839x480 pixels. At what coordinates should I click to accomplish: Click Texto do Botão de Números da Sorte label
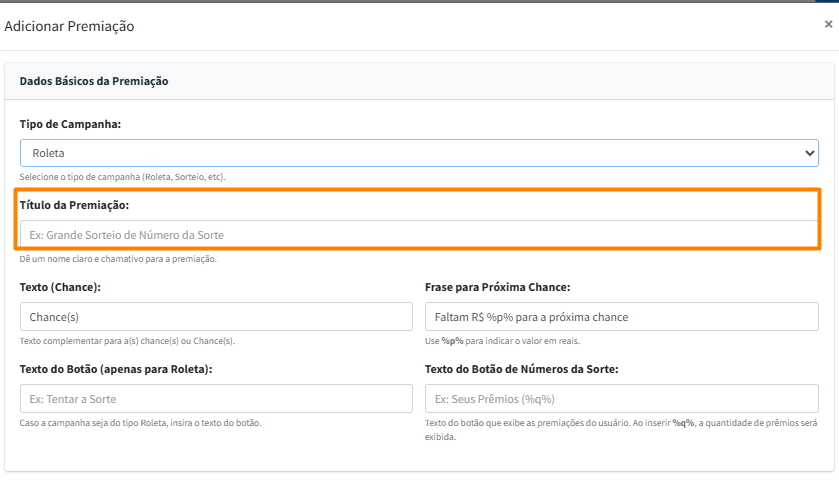point(522,369)
